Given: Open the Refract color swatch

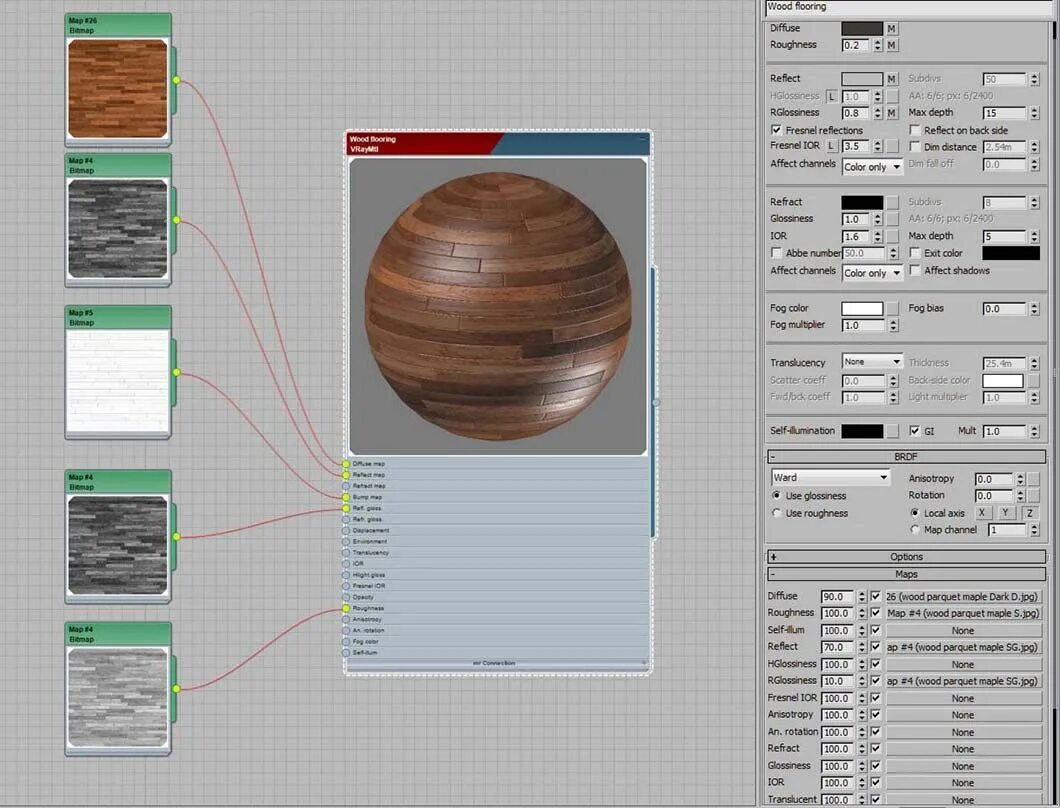Looking at the screenshot, I should [862, 202].
